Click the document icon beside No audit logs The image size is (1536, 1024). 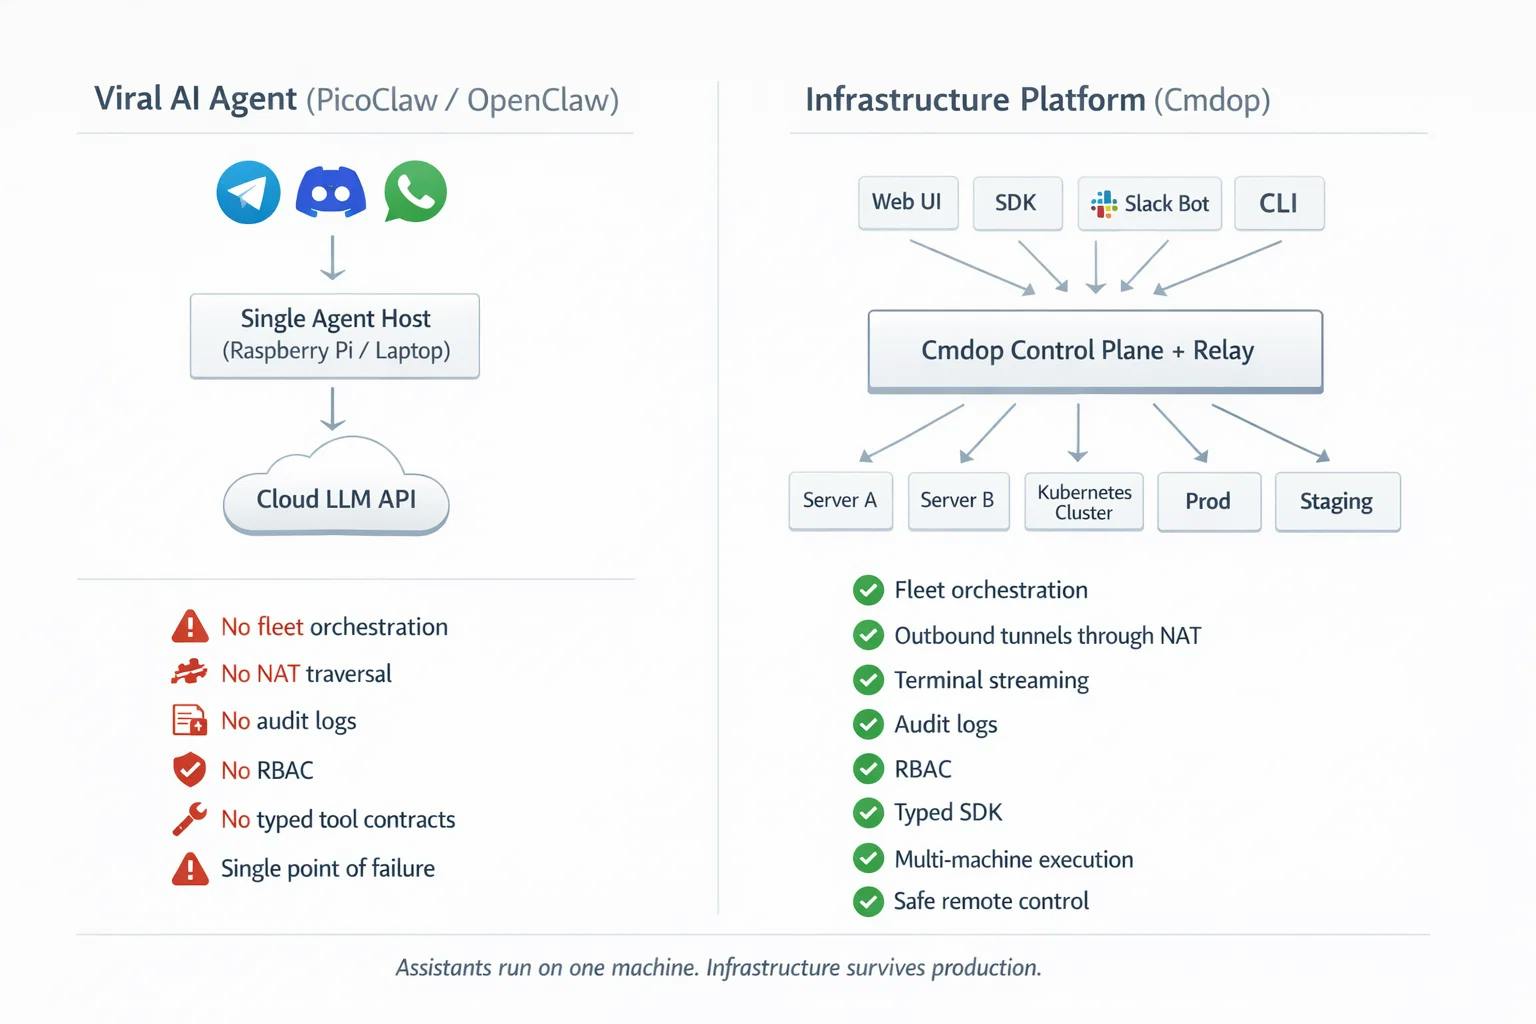[x=190, y=721]
